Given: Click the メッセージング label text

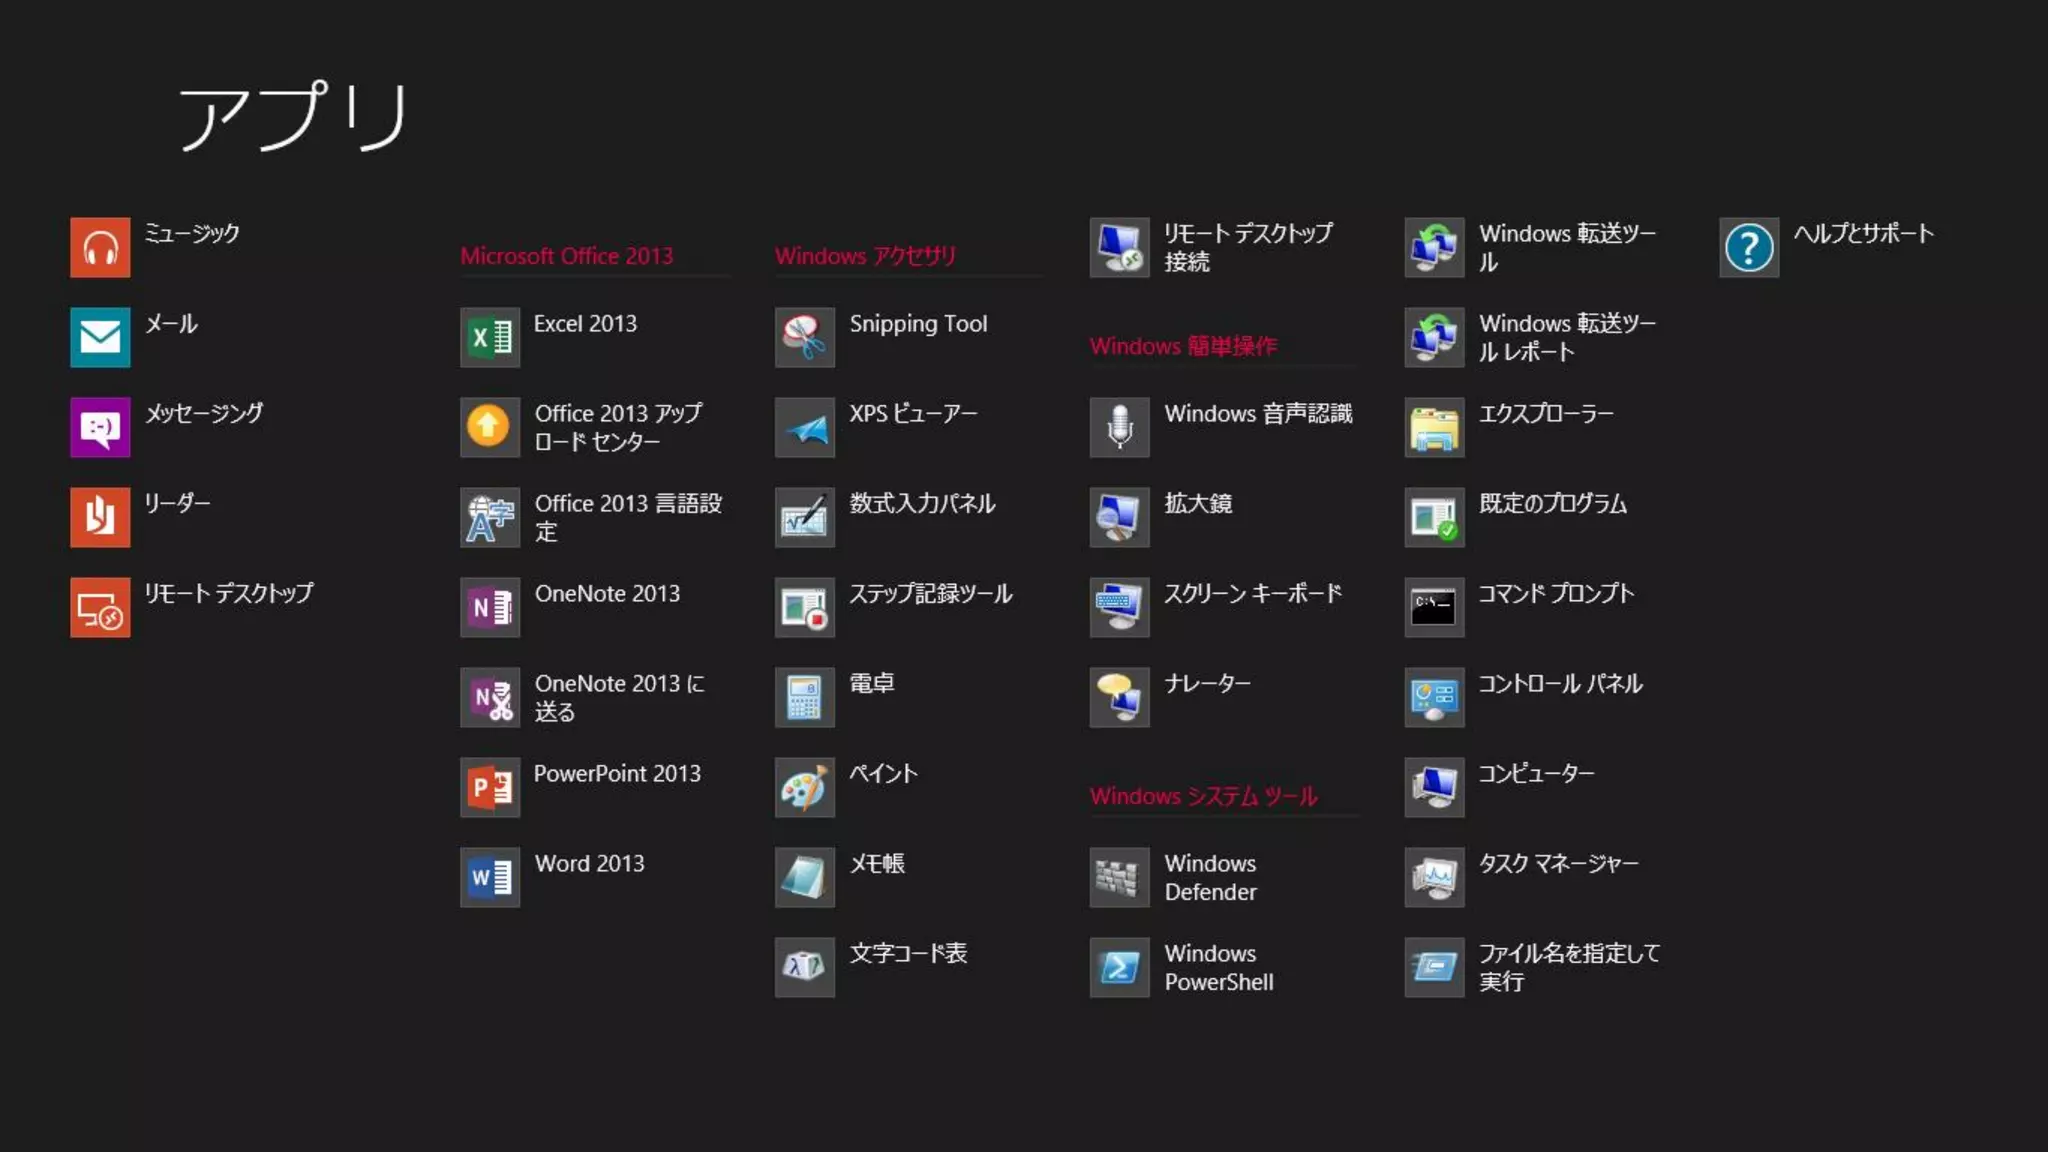Looking at the screenshot, I should coord(204,413).
